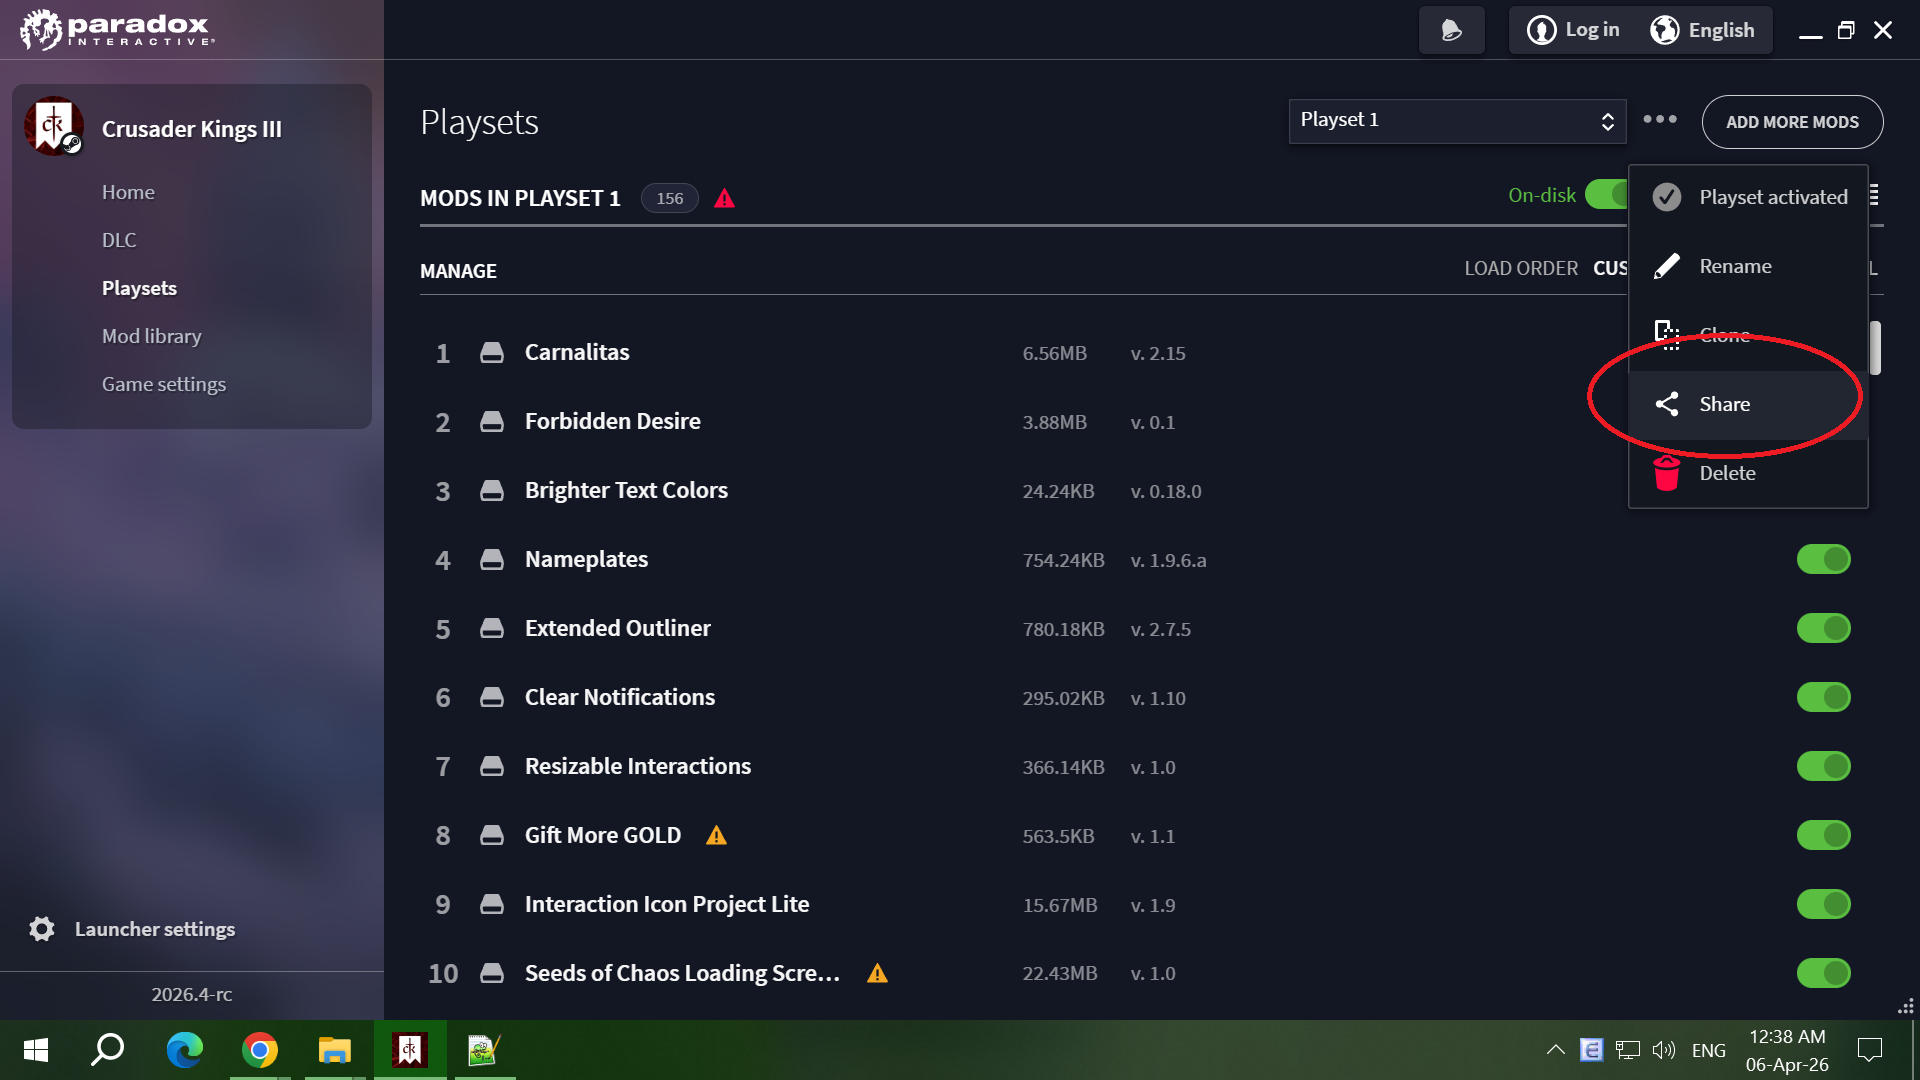The width and height of the screenshot is (1920, 1080).
Task: Choose Clone from the playset menu
Action: 1748,335
